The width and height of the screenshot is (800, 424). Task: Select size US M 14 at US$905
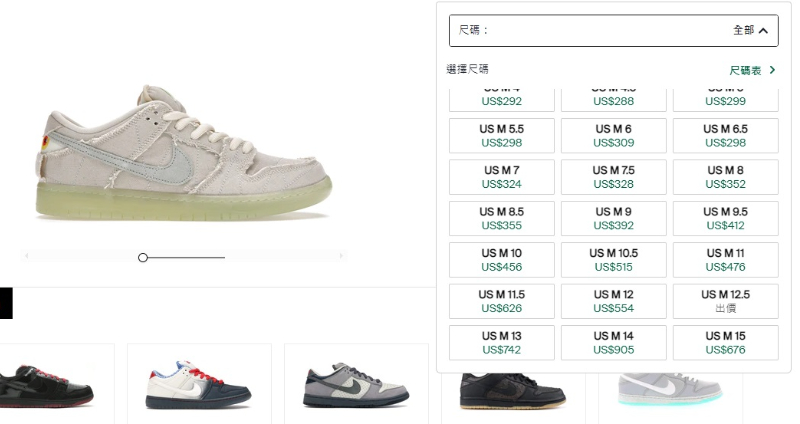pos(613,342)
